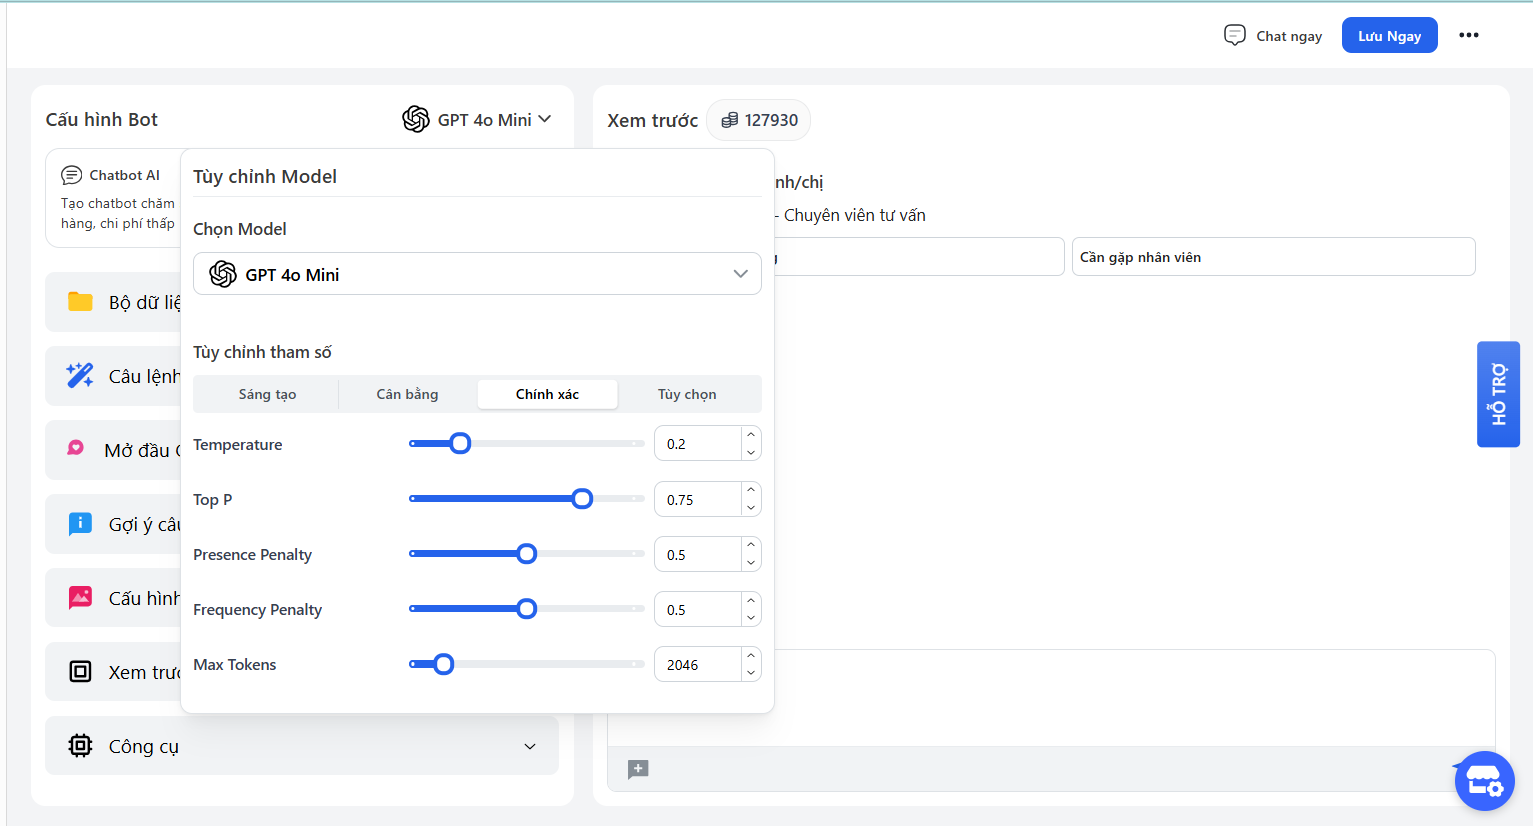Image resolution: width=1533 pixels, height=826 pixels.
Task: Click the Cần gặp nhân viên suggestion
Action: coord(1272,257)
